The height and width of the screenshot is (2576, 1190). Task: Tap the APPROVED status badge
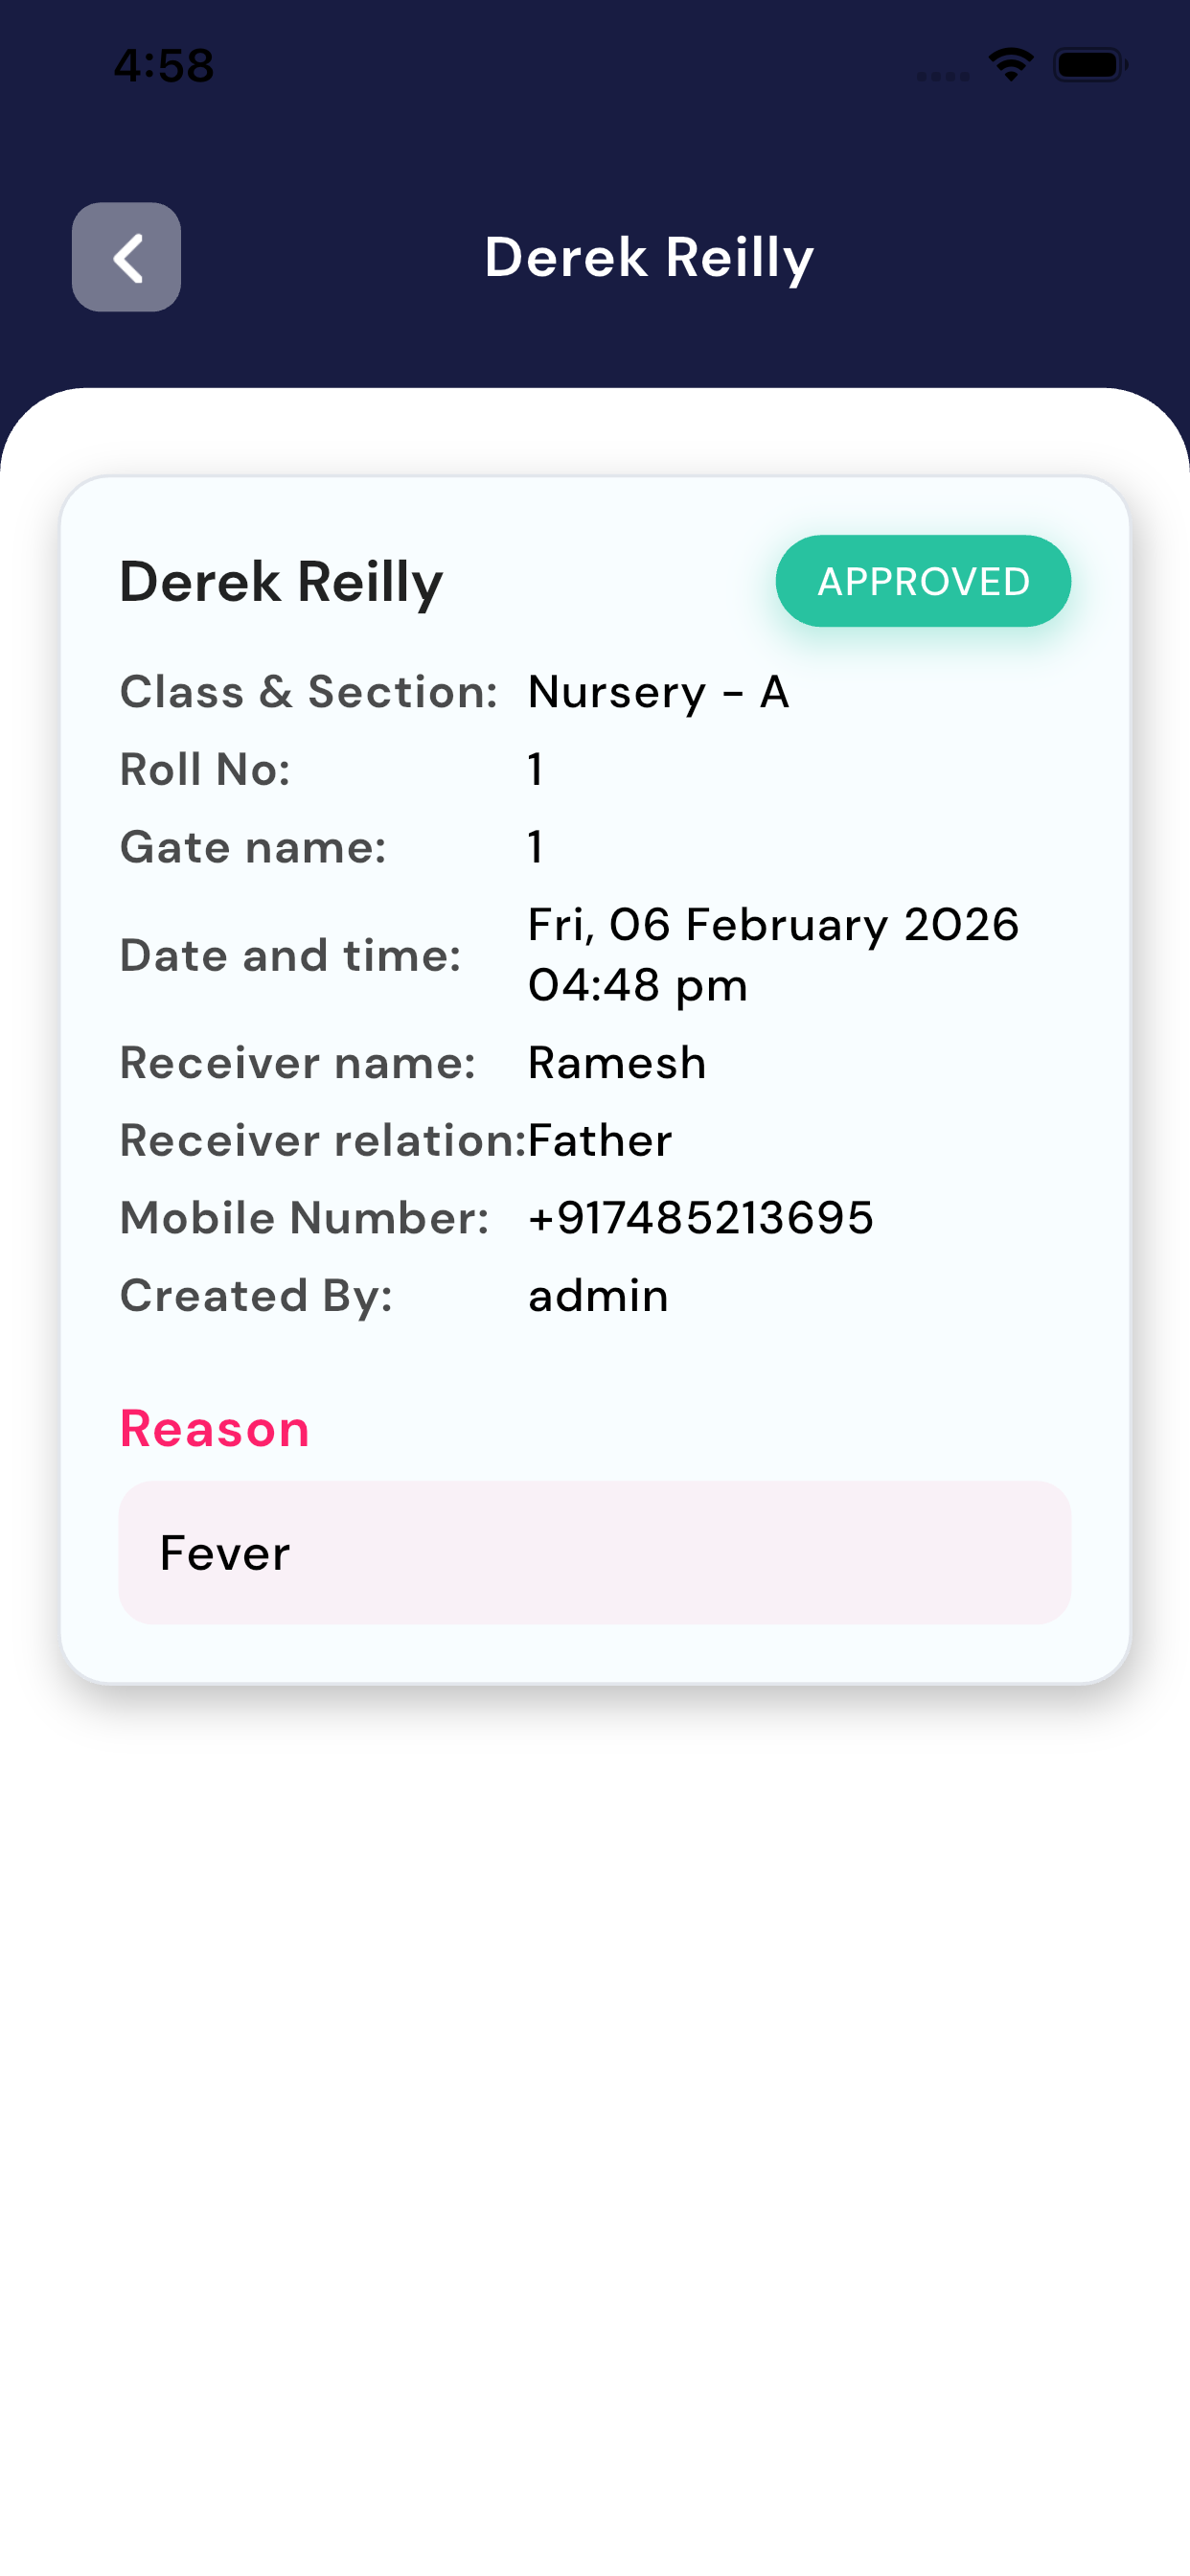click(922, 581)
